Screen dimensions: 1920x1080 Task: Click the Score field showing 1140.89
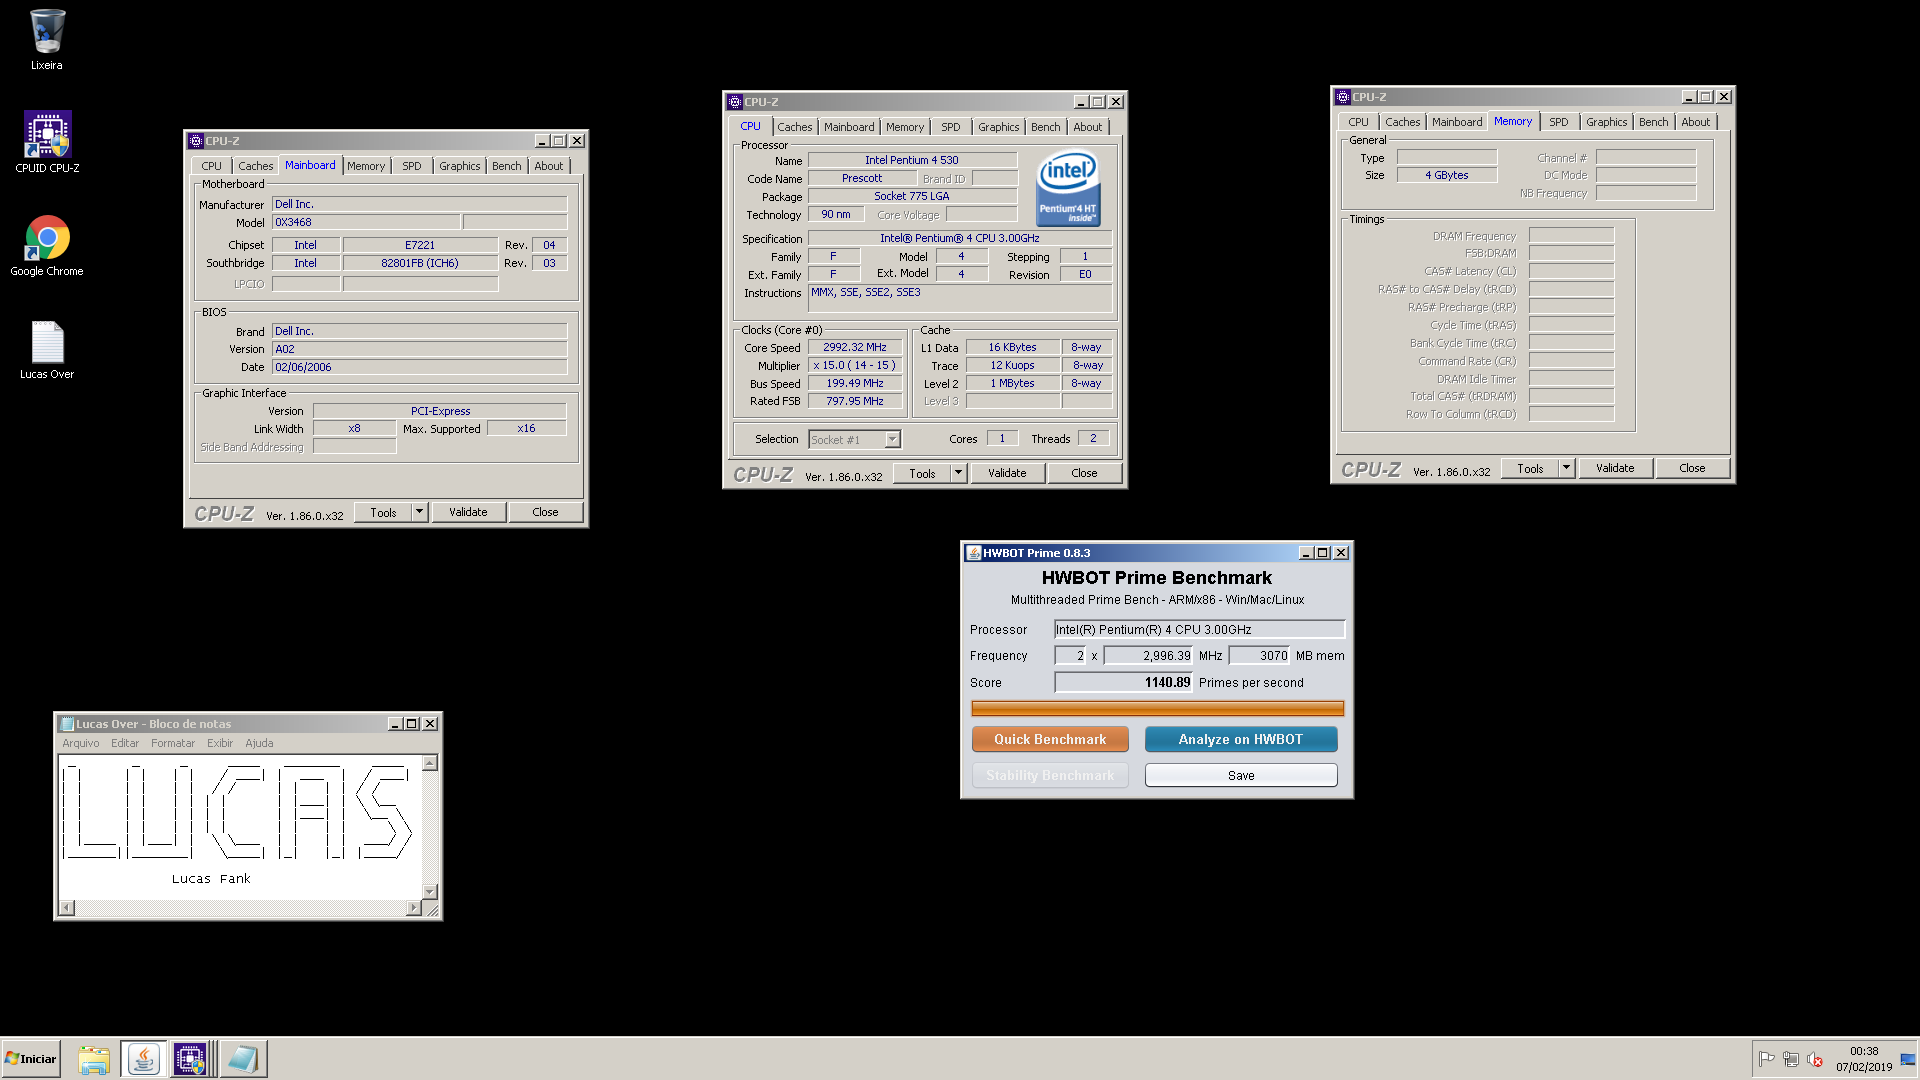pos(1124,682)
